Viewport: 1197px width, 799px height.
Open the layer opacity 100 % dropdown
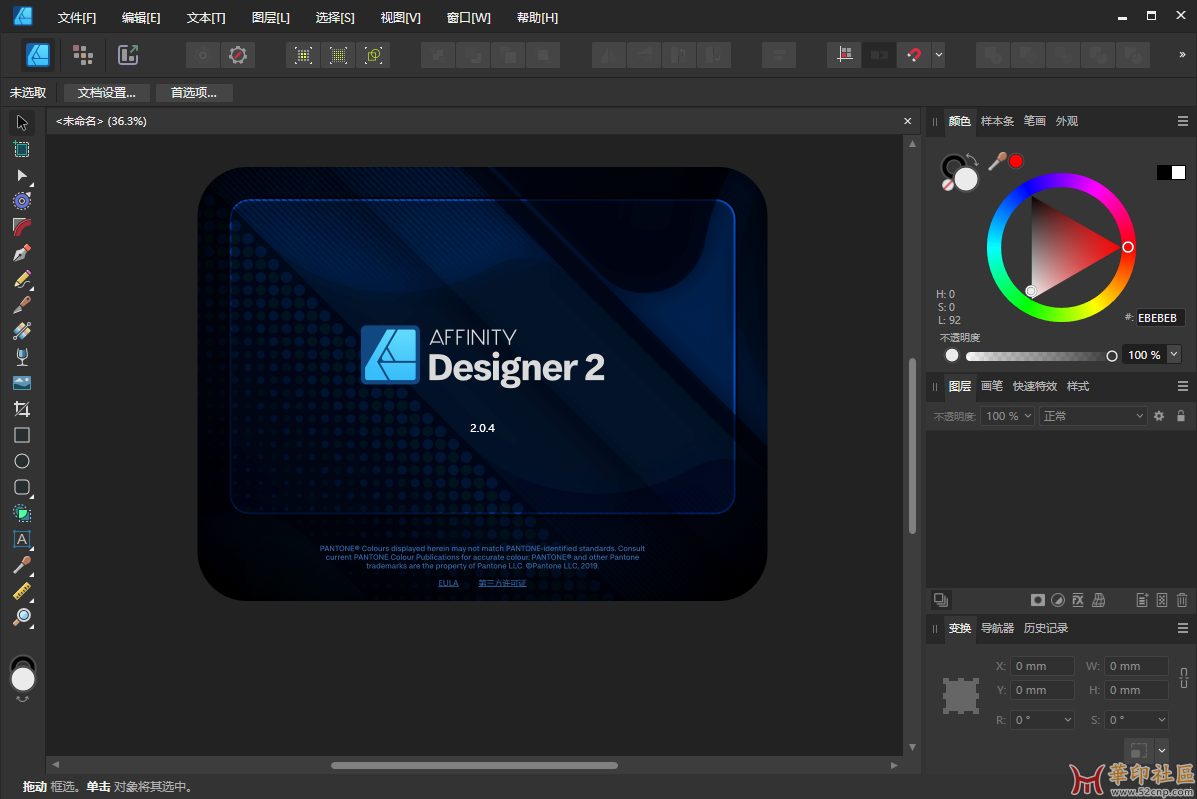pyautogui.click(x=1008, y=416)
